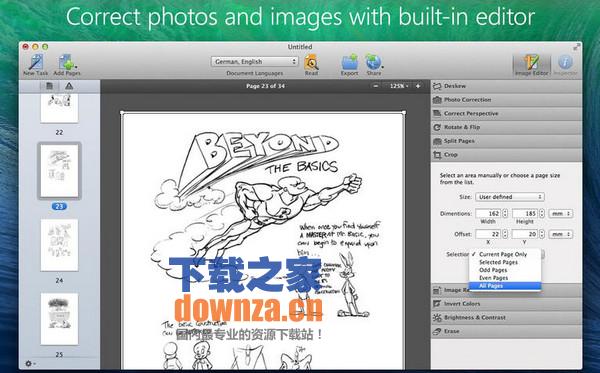Screen dimensions: 600x373
Task: Click the Height stepper arrows
Action: 542,213
